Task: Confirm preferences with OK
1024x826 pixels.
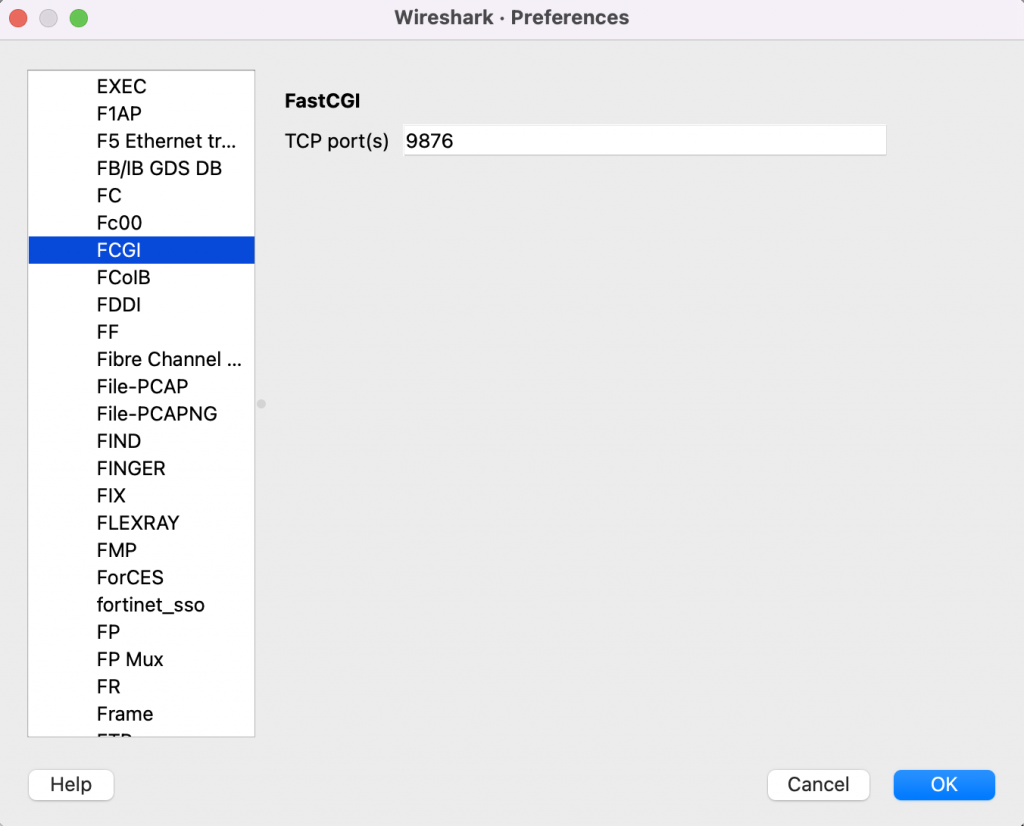Action: click(x=944, y=784)
